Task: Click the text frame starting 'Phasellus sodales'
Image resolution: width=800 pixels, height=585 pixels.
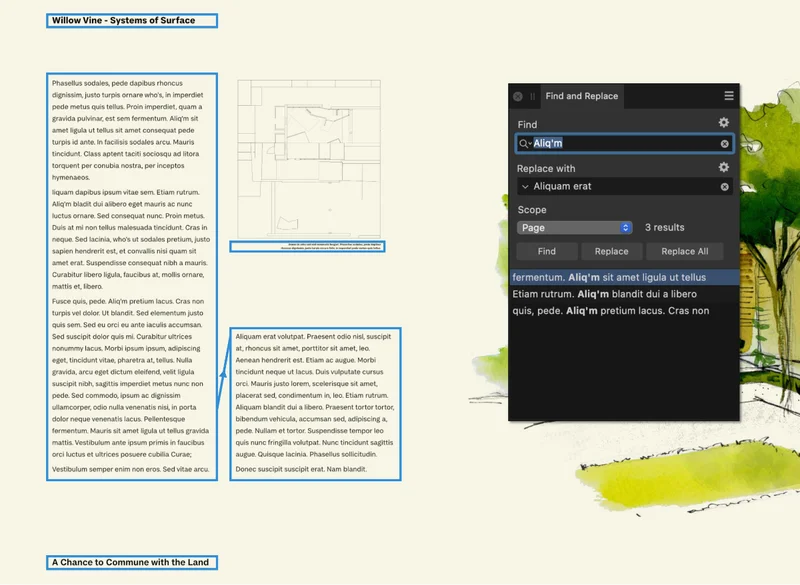Action: (132, 276)
